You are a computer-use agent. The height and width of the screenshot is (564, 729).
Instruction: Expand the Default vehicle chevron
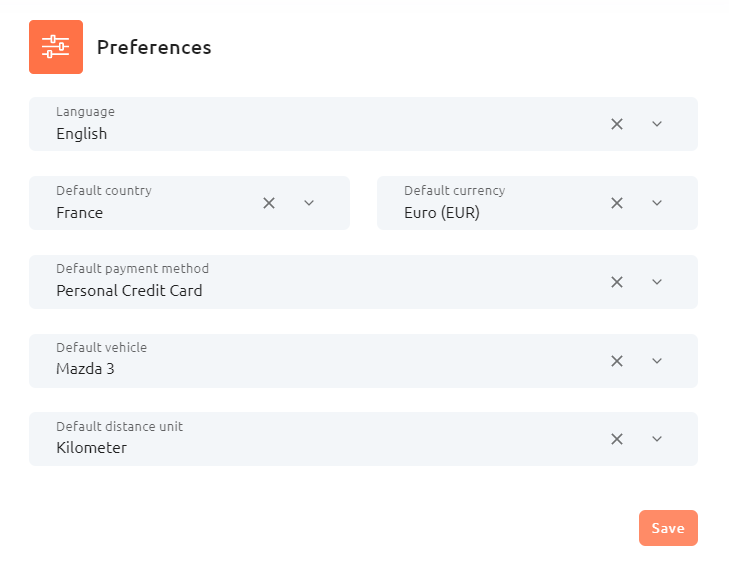click(x=656, y=361)
